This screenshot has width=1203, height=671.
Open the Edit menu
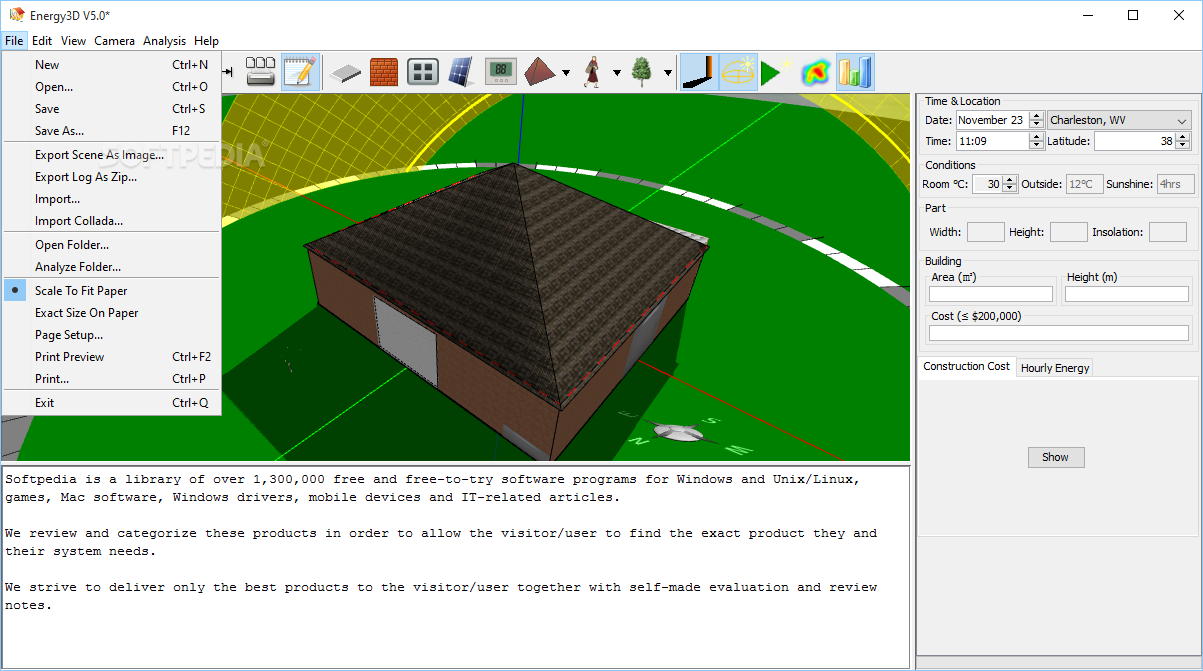point(42,41)
